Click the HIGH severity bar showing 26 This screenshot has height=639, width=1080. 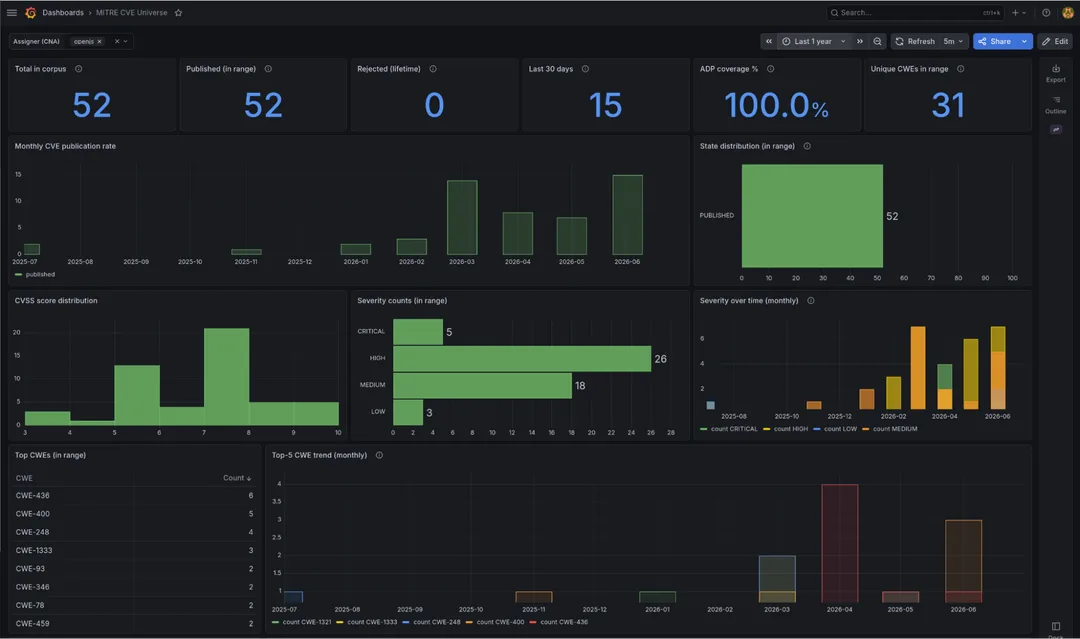coord(522,359)
